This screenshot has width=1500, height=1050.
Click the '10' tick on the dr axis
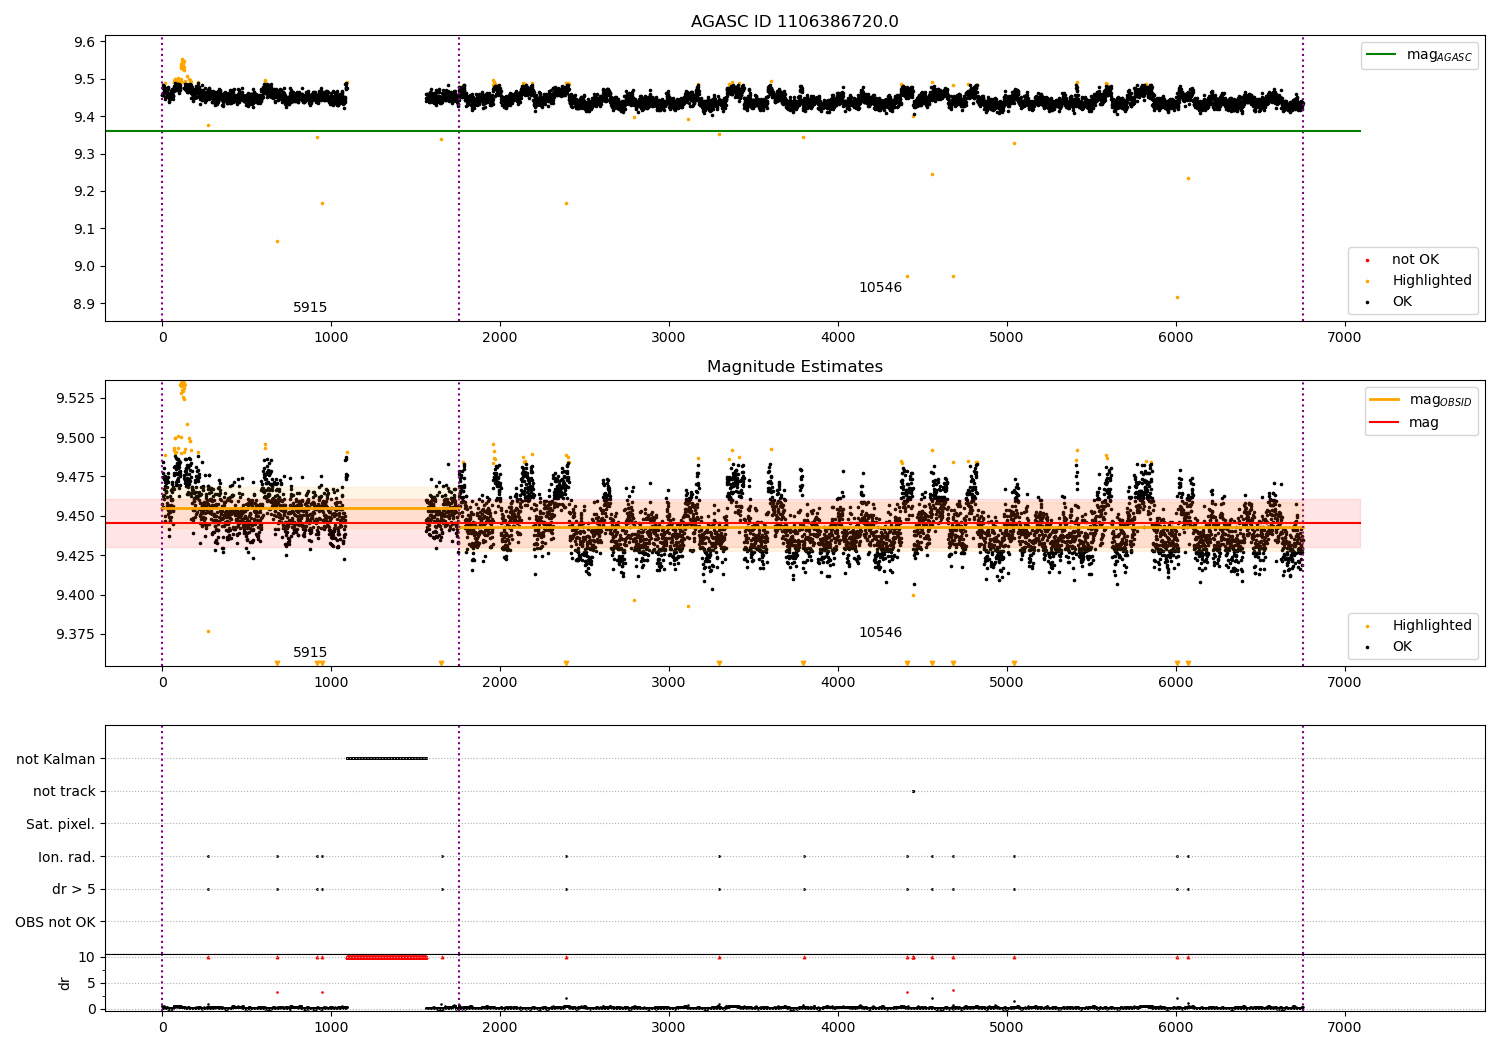(87, 957)
